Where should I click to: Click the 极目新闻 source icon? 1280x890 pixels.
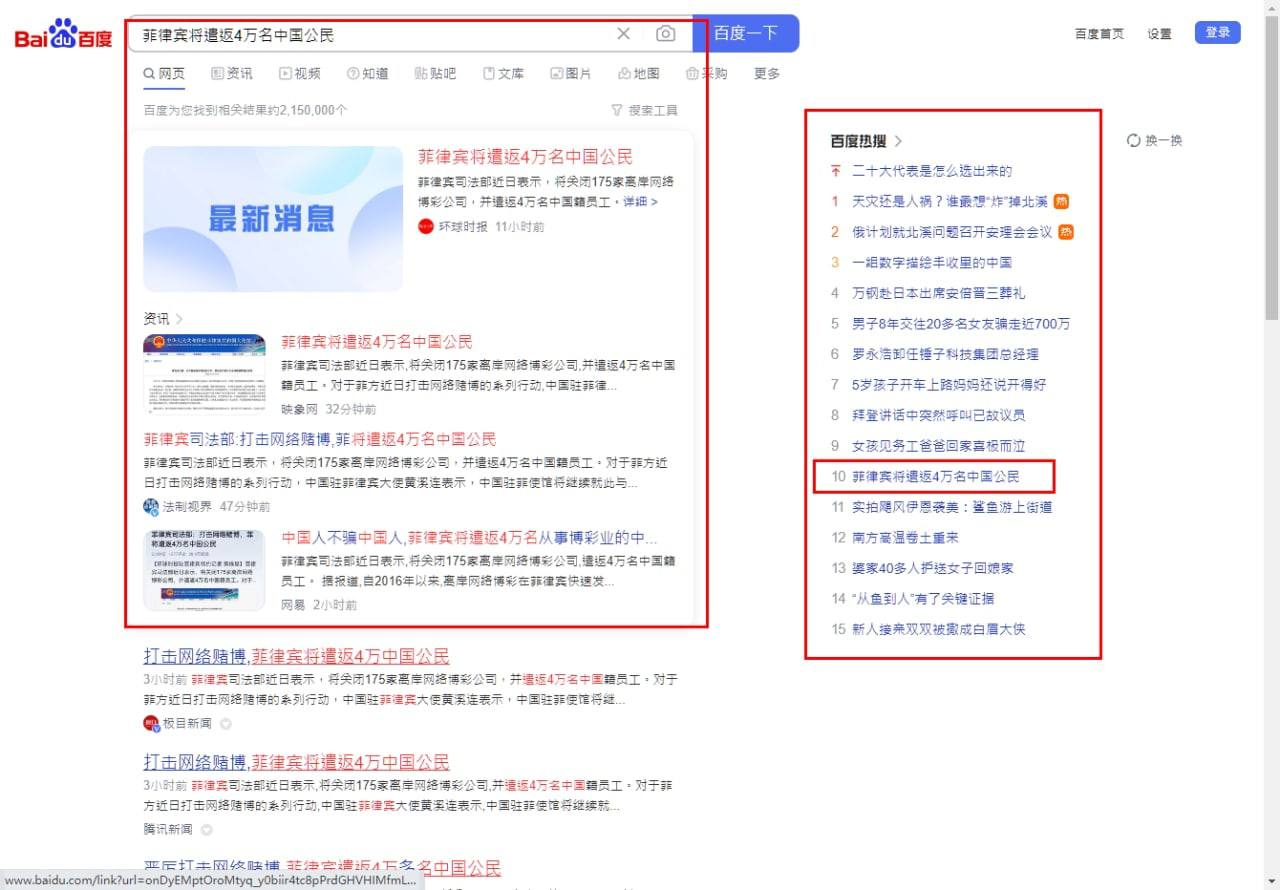pyautogui.click(x=151, y=723)
